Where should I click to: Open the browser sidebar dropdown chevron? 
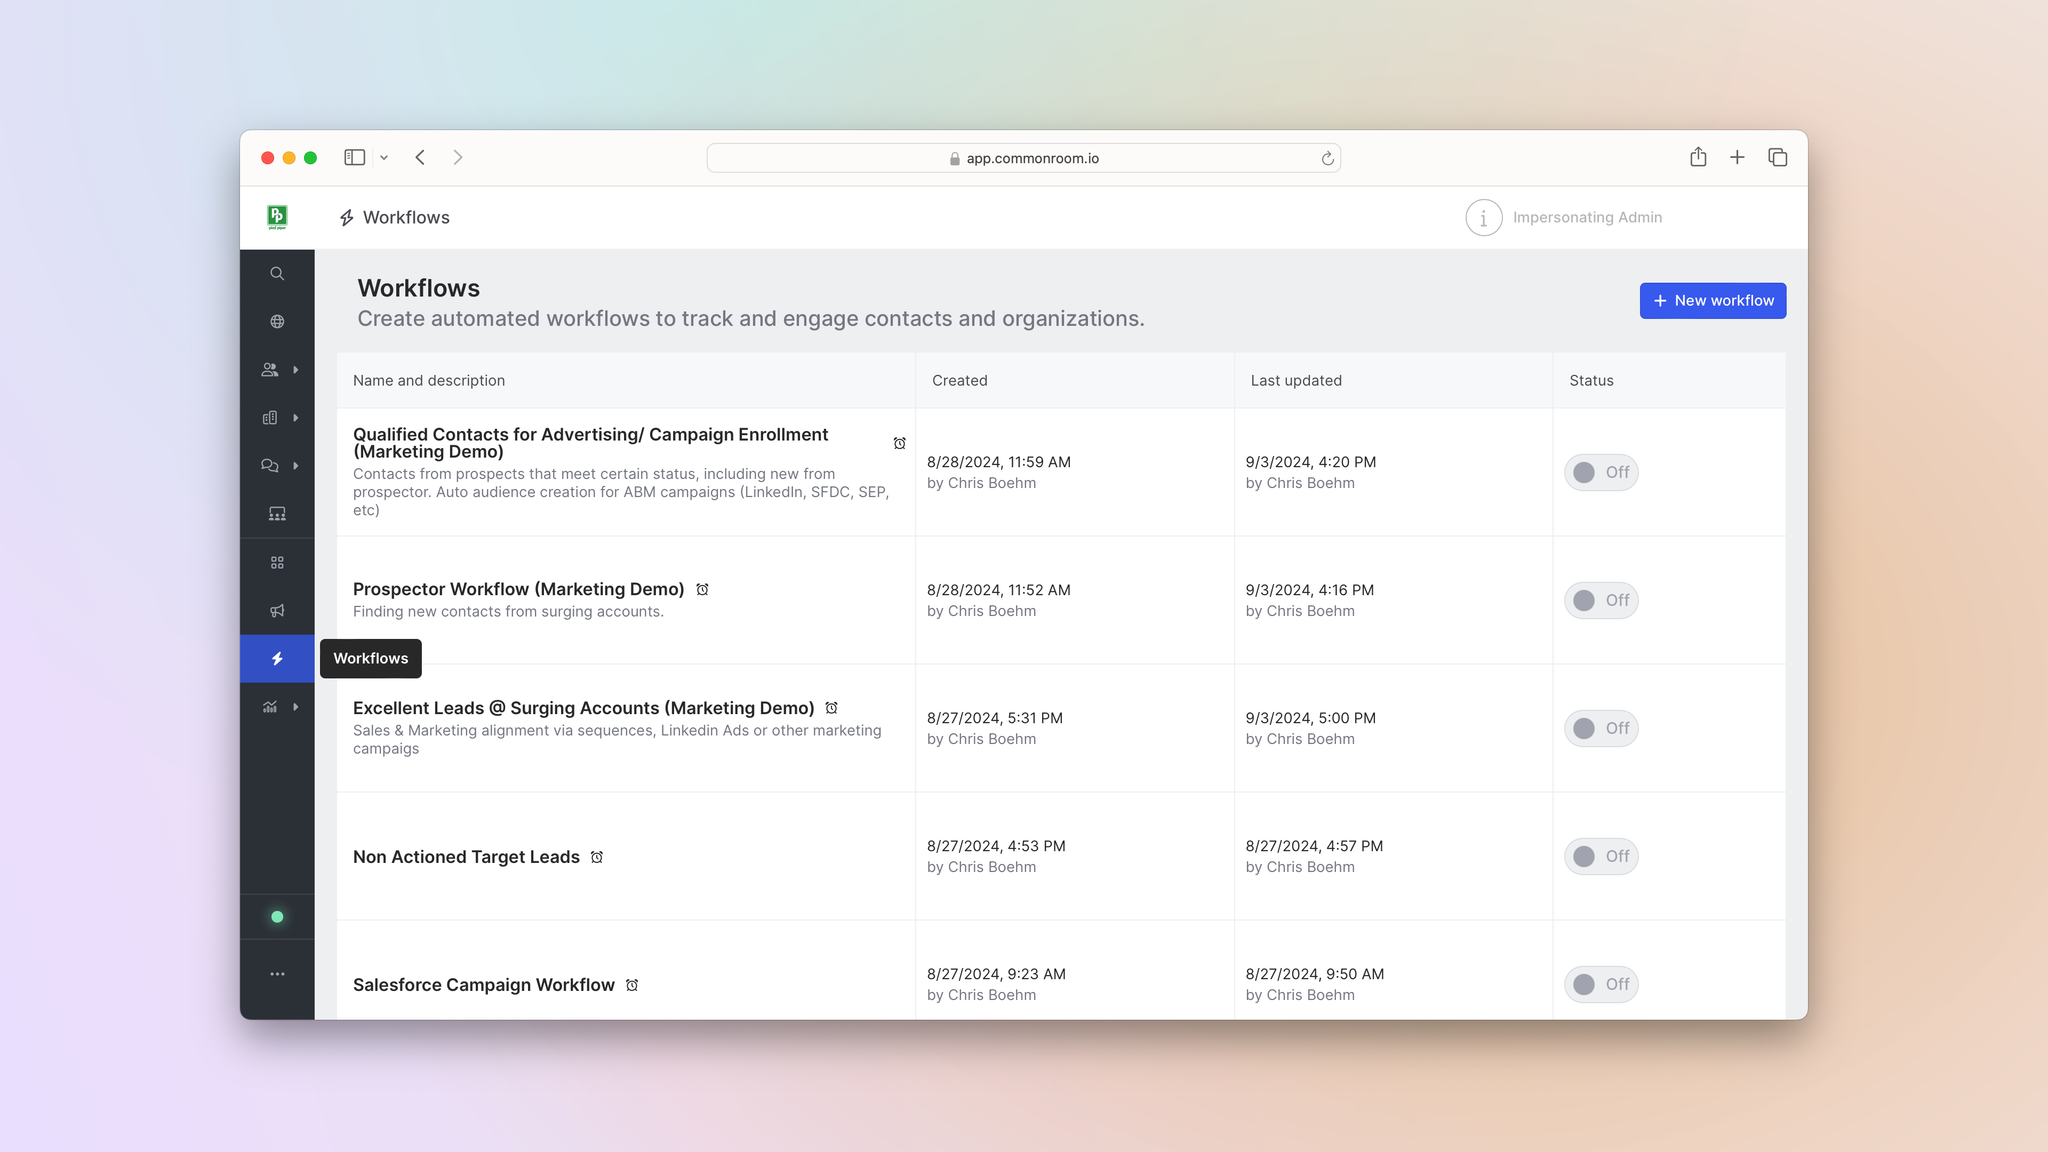(384, 158)
